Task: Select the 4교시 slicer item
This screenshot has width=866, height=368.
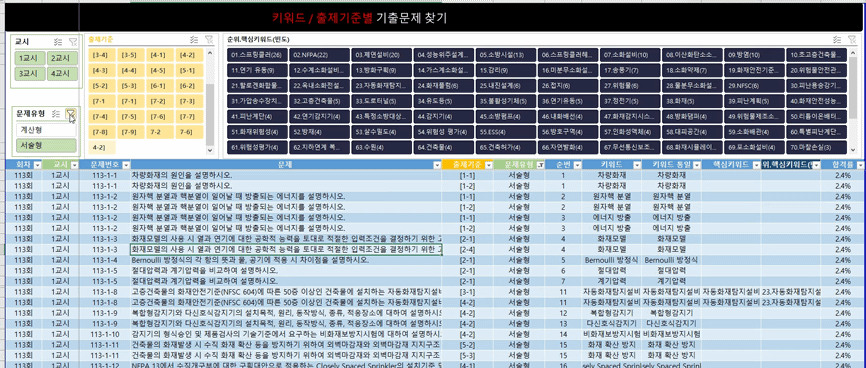Action: coord(62,73)
